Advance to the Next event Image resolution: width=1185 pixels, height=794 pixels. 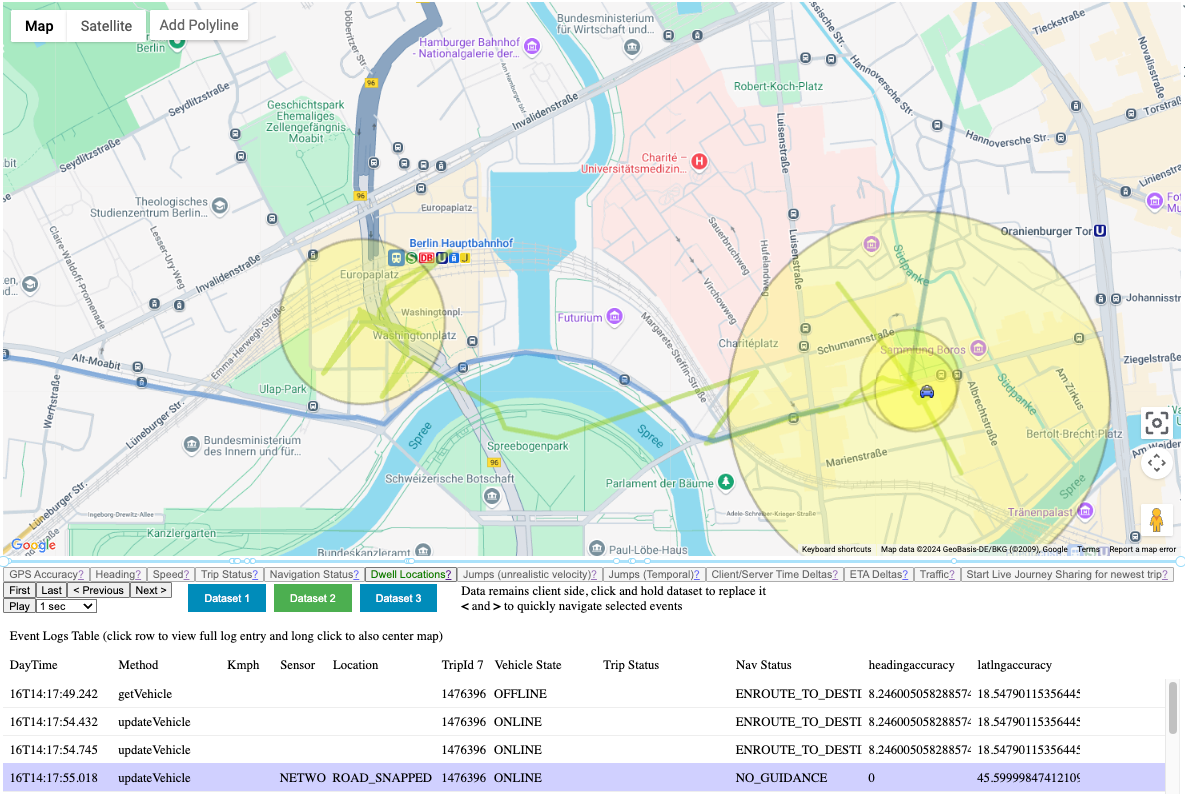click(x=151, y=590)
